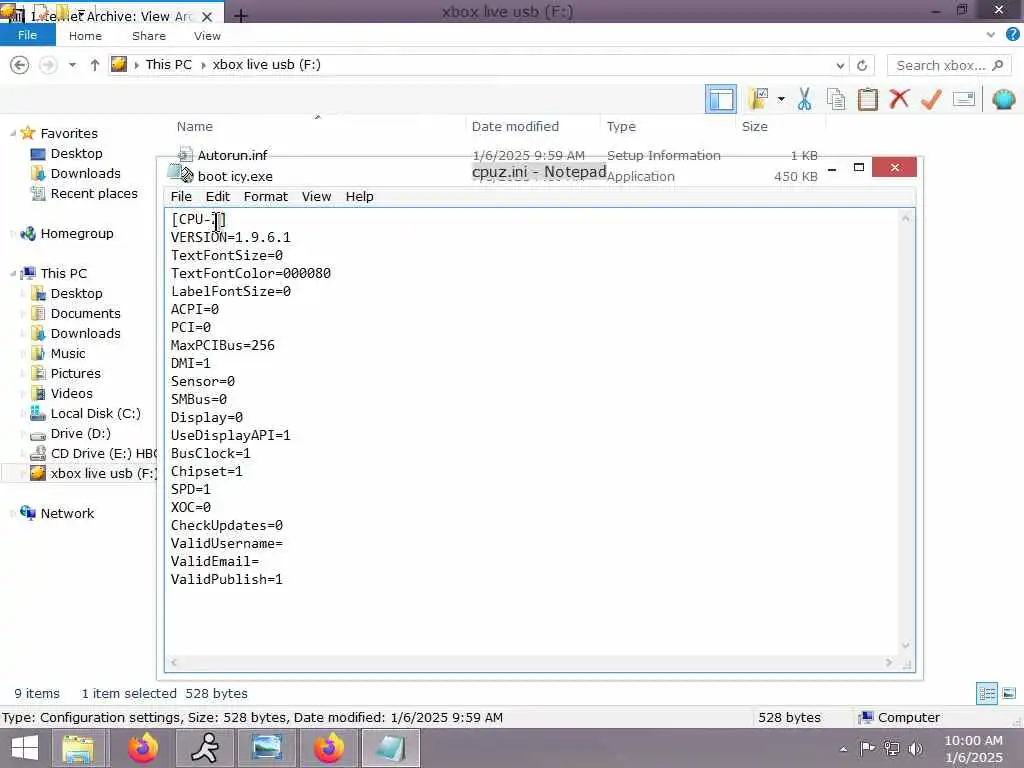Select Documents under This PC
Screen dimensions: 1024x768
(x=86, y=313)
